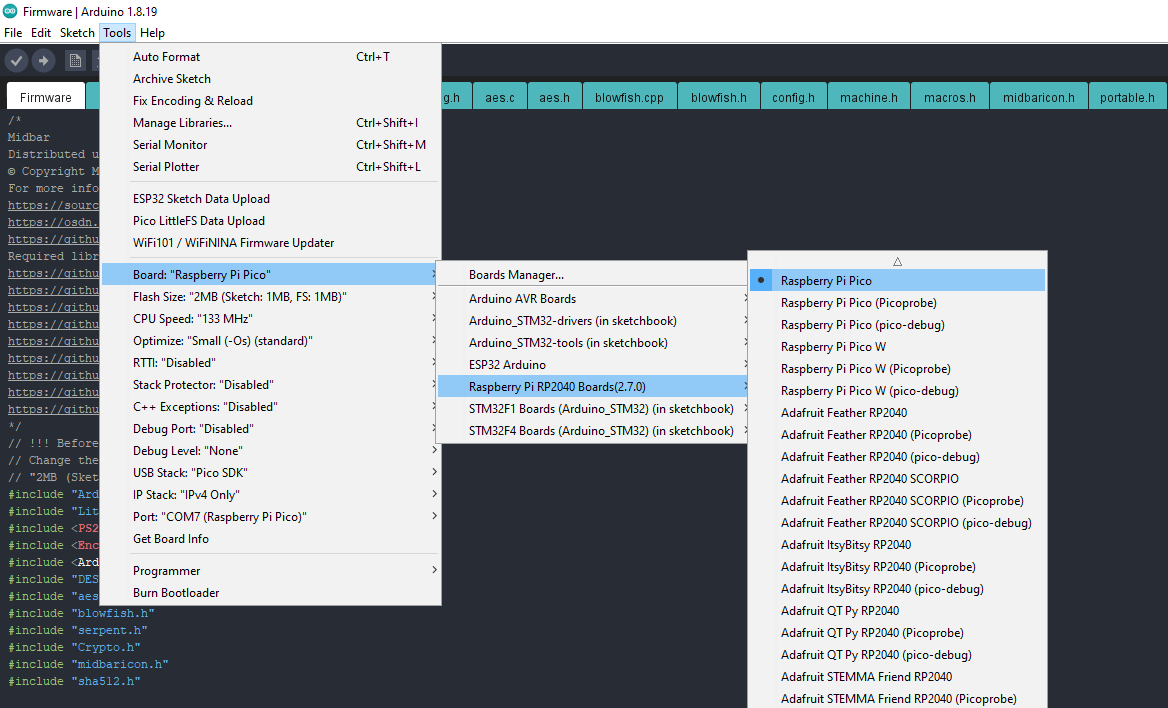Select Raspberry Pi Pico (Picoprobe) board
1168x708 pixels.
coord(898,303)
